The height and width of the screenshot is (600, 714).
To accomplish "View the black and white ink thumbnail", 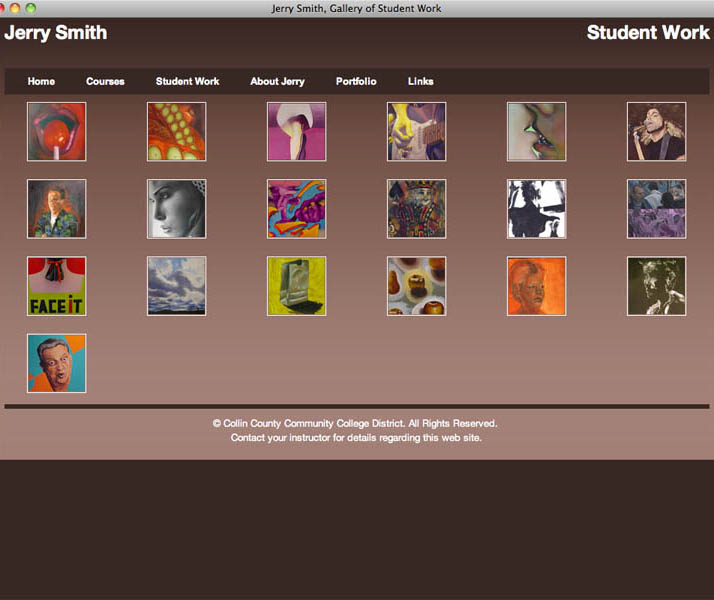I will (x=536, y=209).
